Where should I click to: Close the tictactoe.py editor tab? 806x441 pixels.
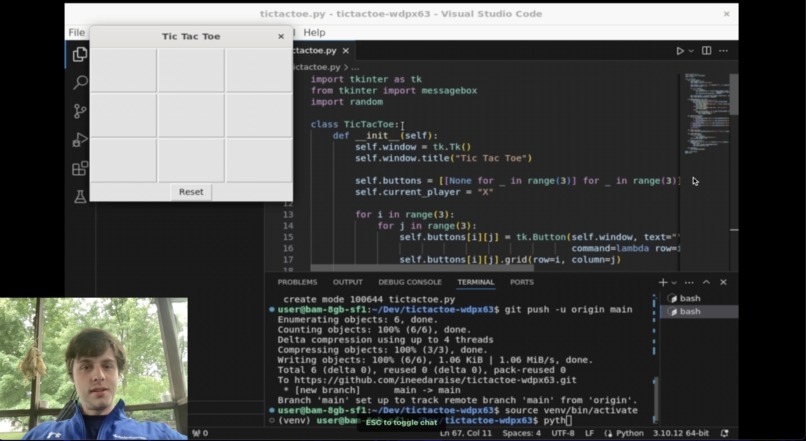pos(346,50)
